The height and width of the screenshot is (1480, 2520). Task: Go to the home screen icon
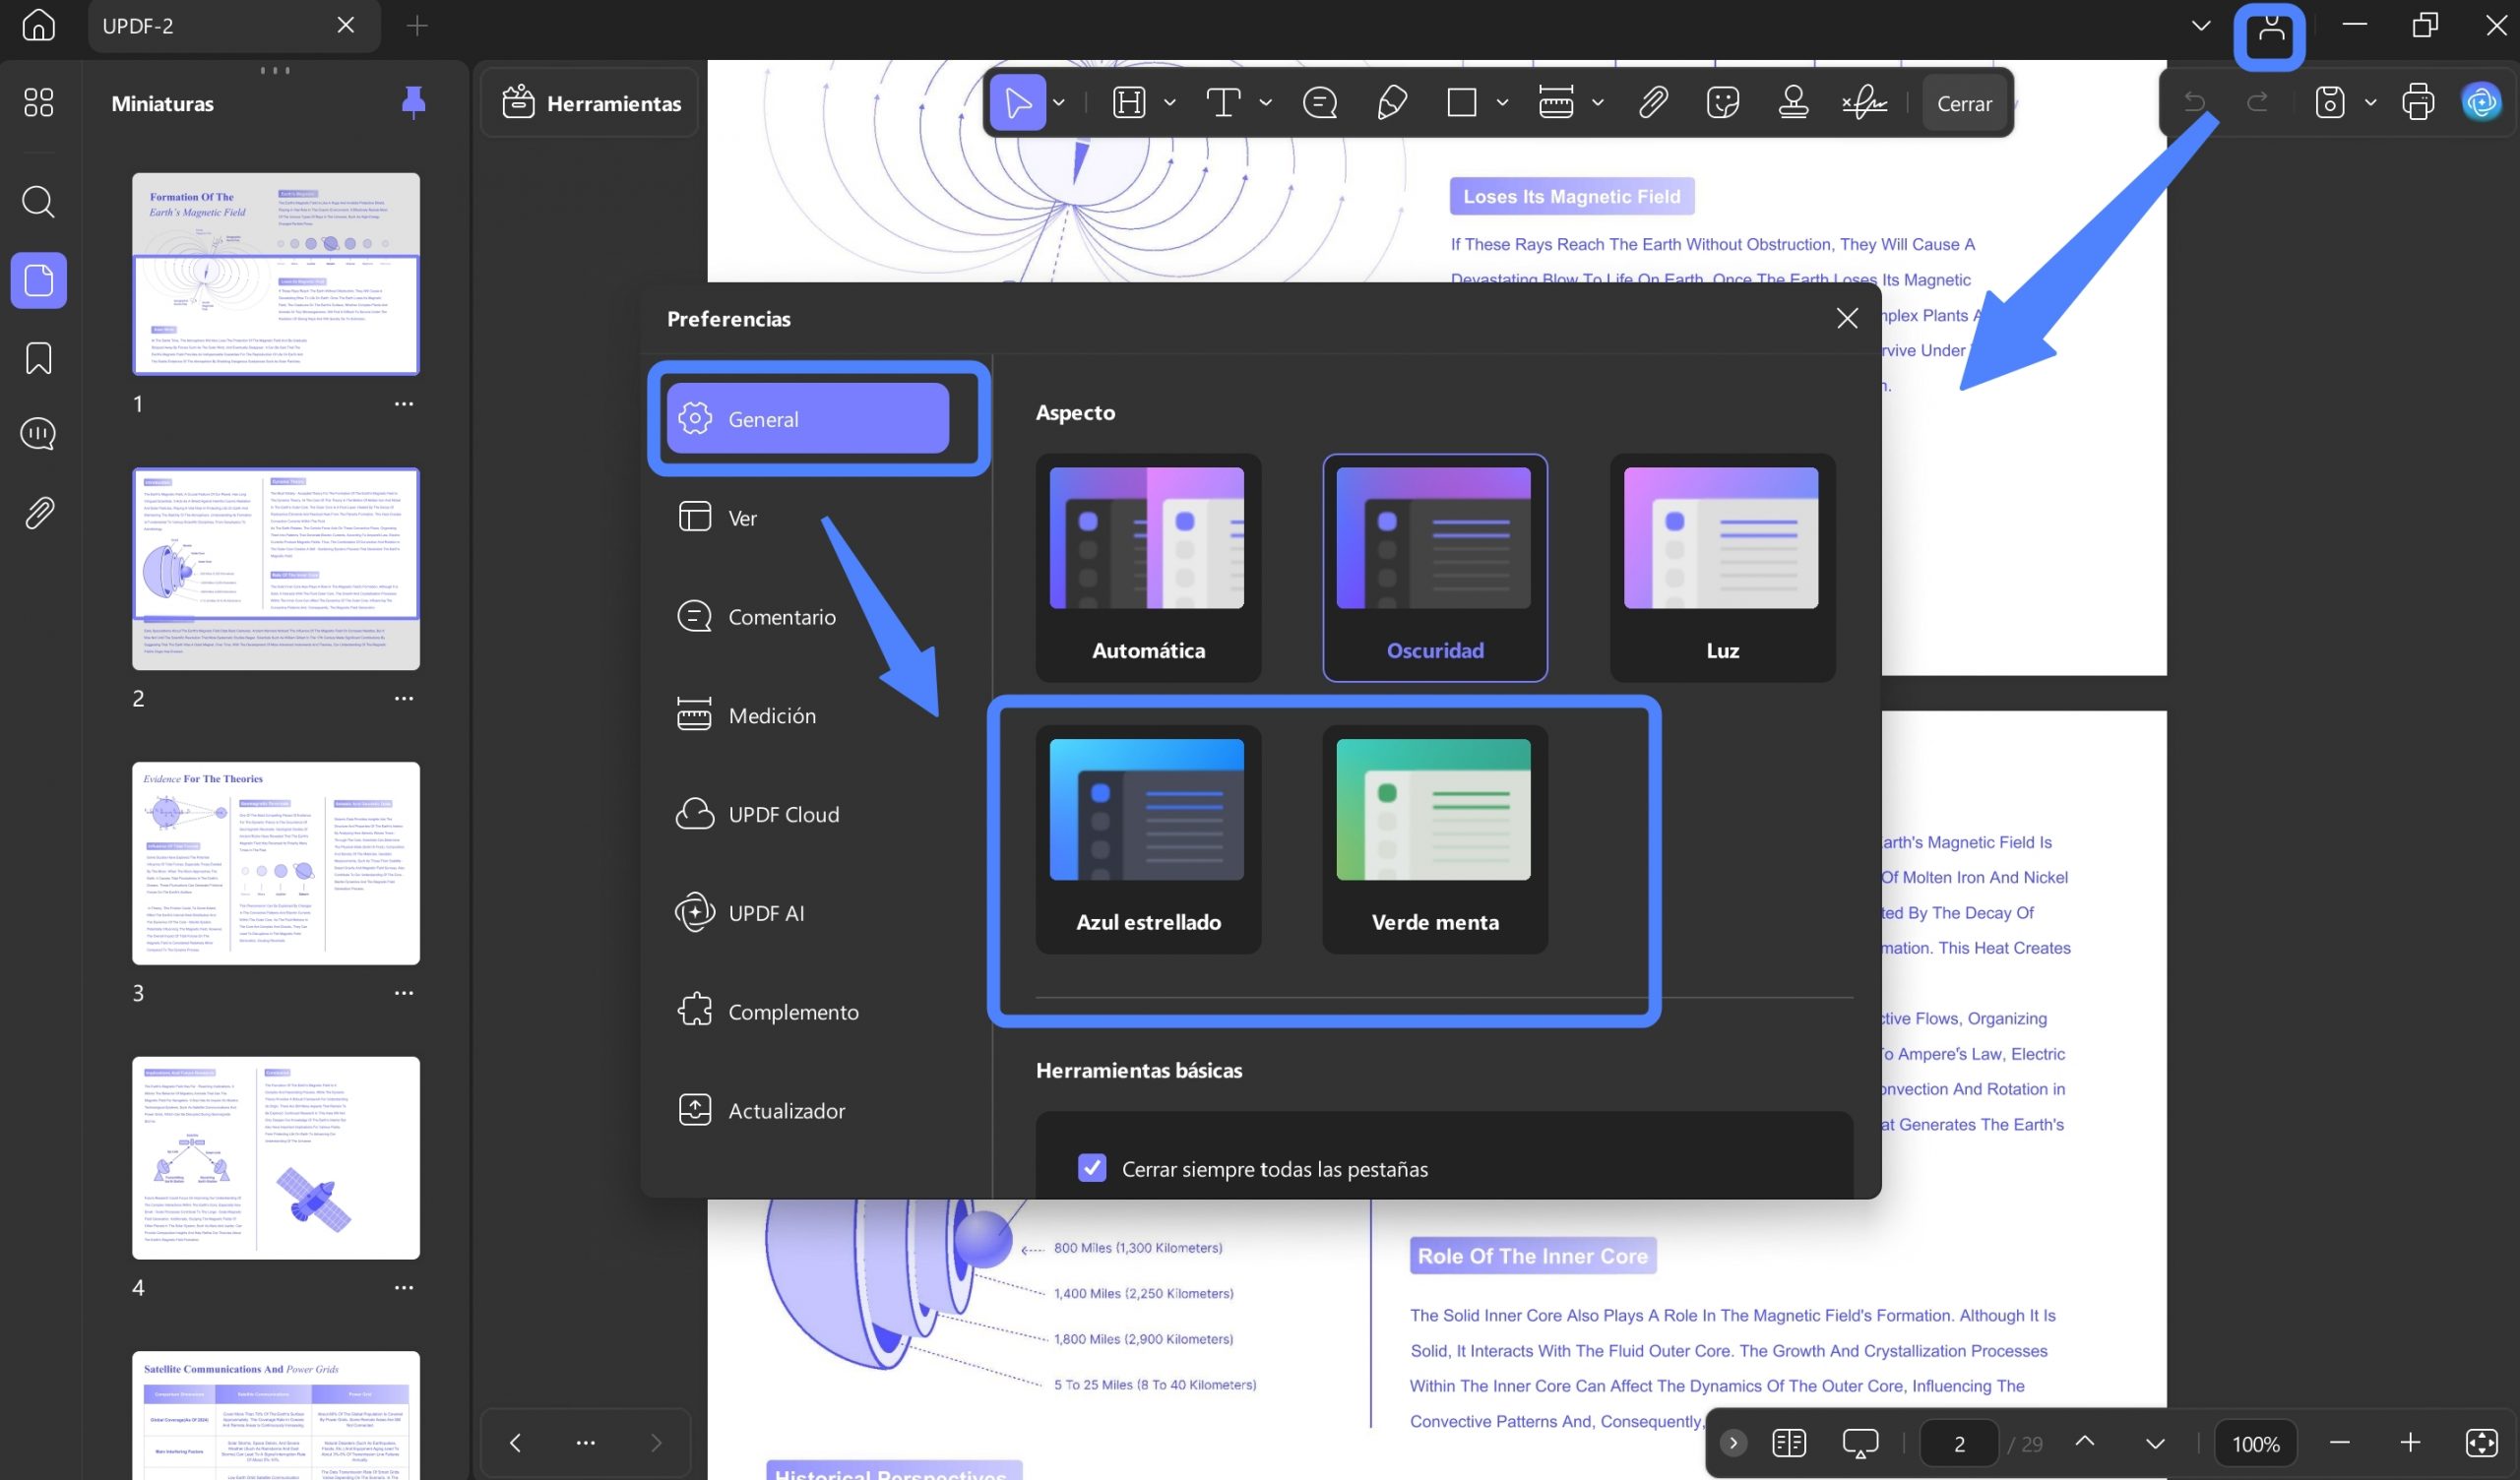point(38,24)
